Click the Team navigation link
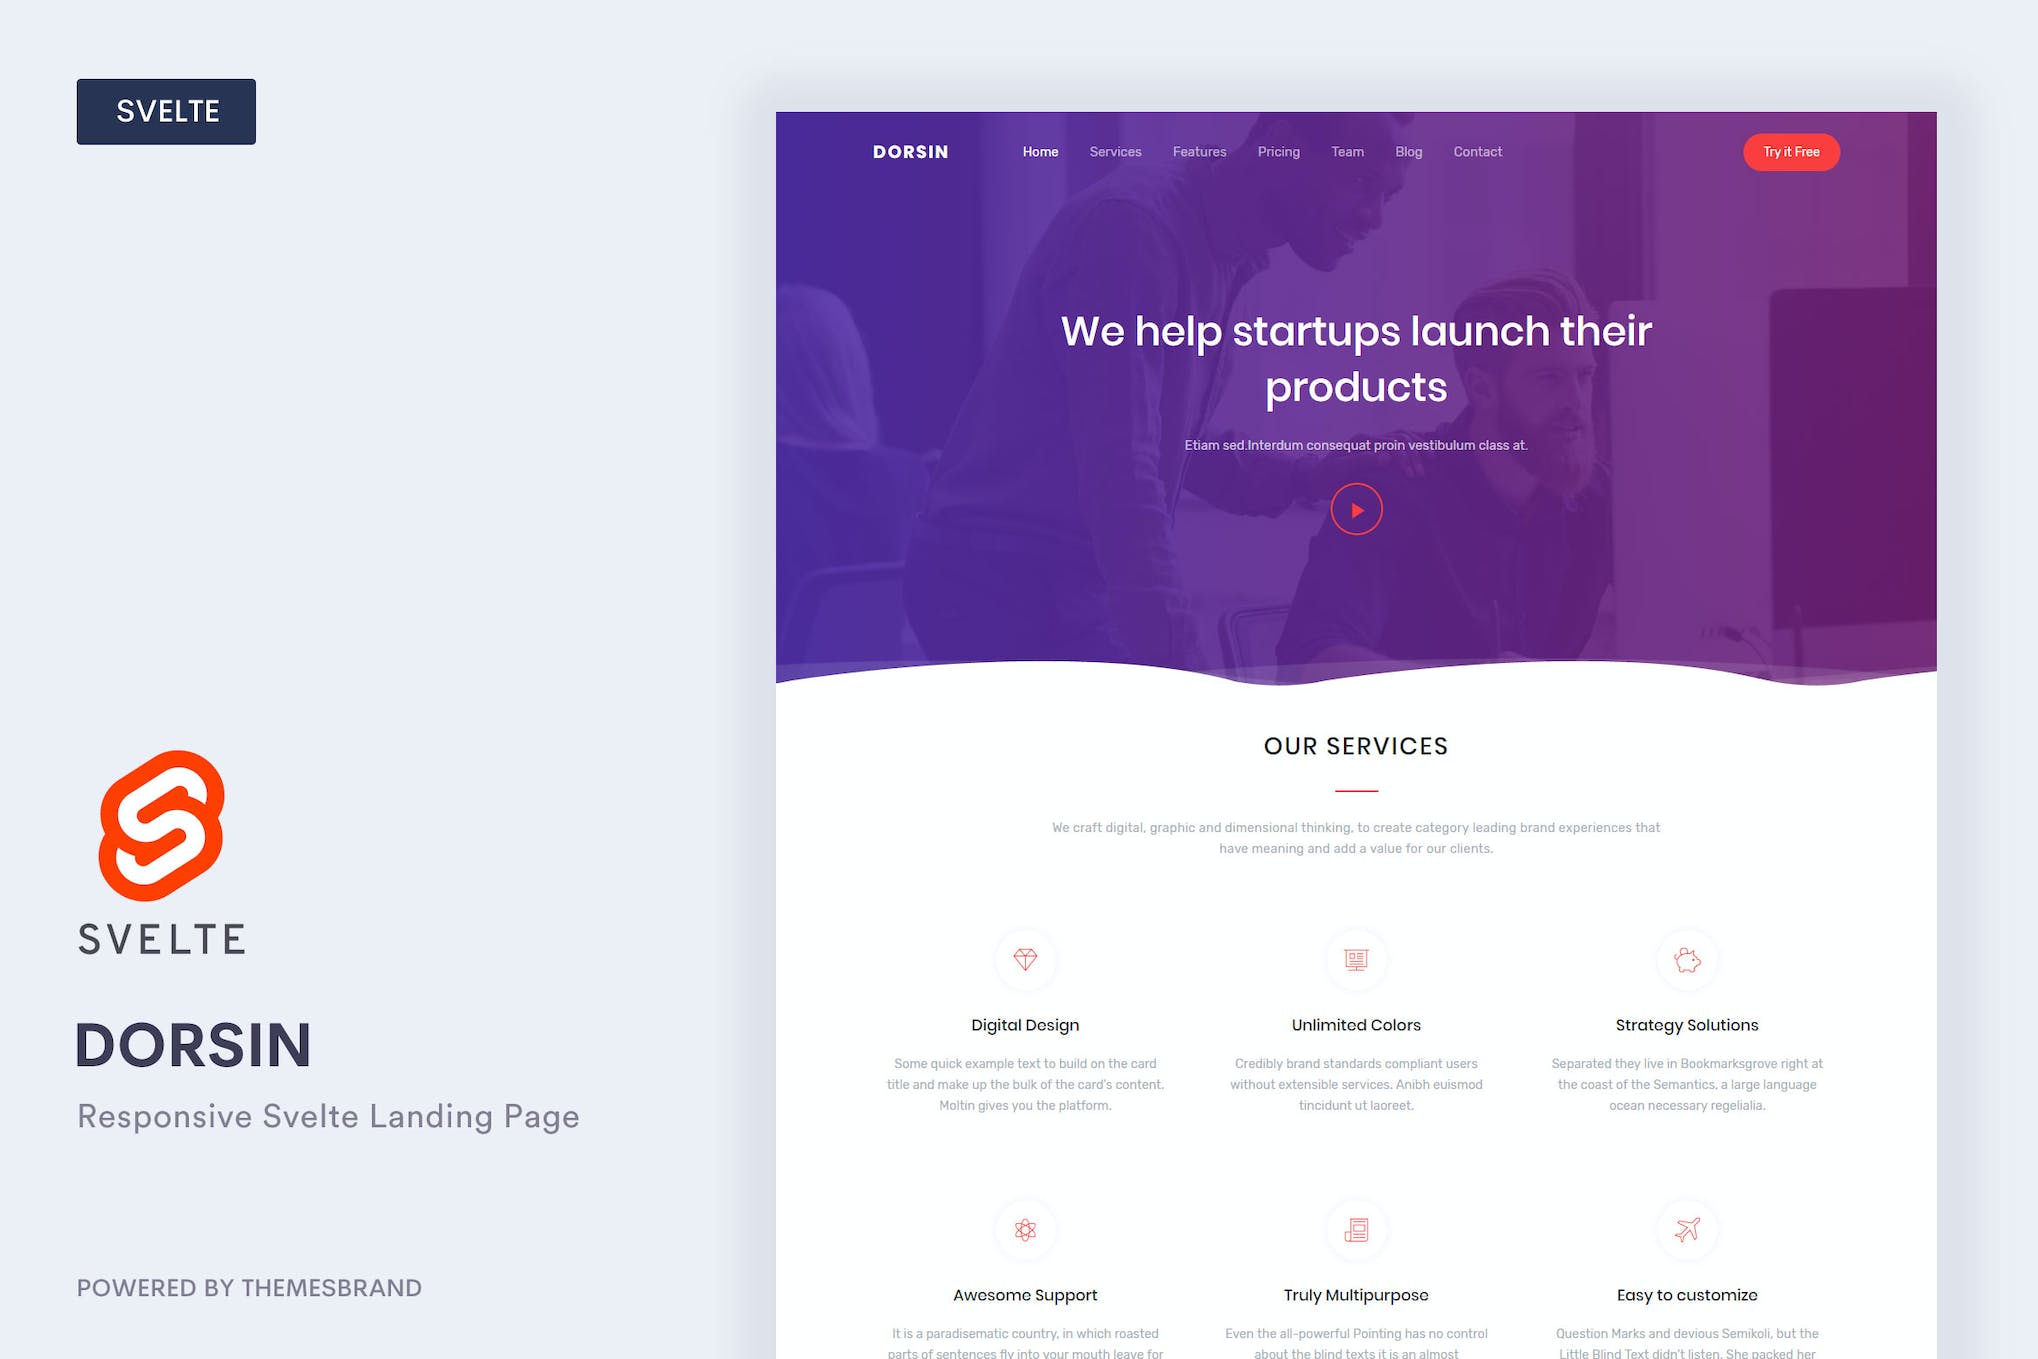Viewport: 2038px width, 1359px height. coord(1347,152)
